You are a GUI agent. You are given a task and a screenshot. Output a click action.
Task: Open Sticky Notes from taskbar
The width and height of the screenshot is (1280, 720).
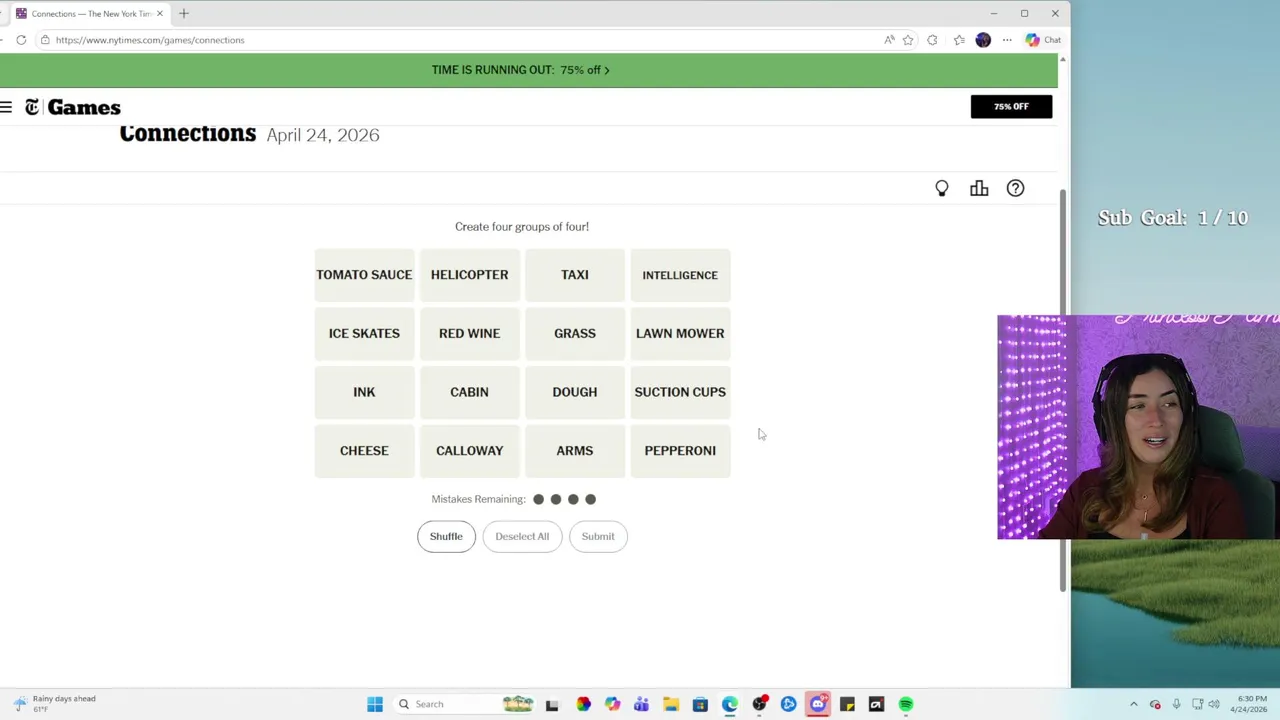point(847,704)
